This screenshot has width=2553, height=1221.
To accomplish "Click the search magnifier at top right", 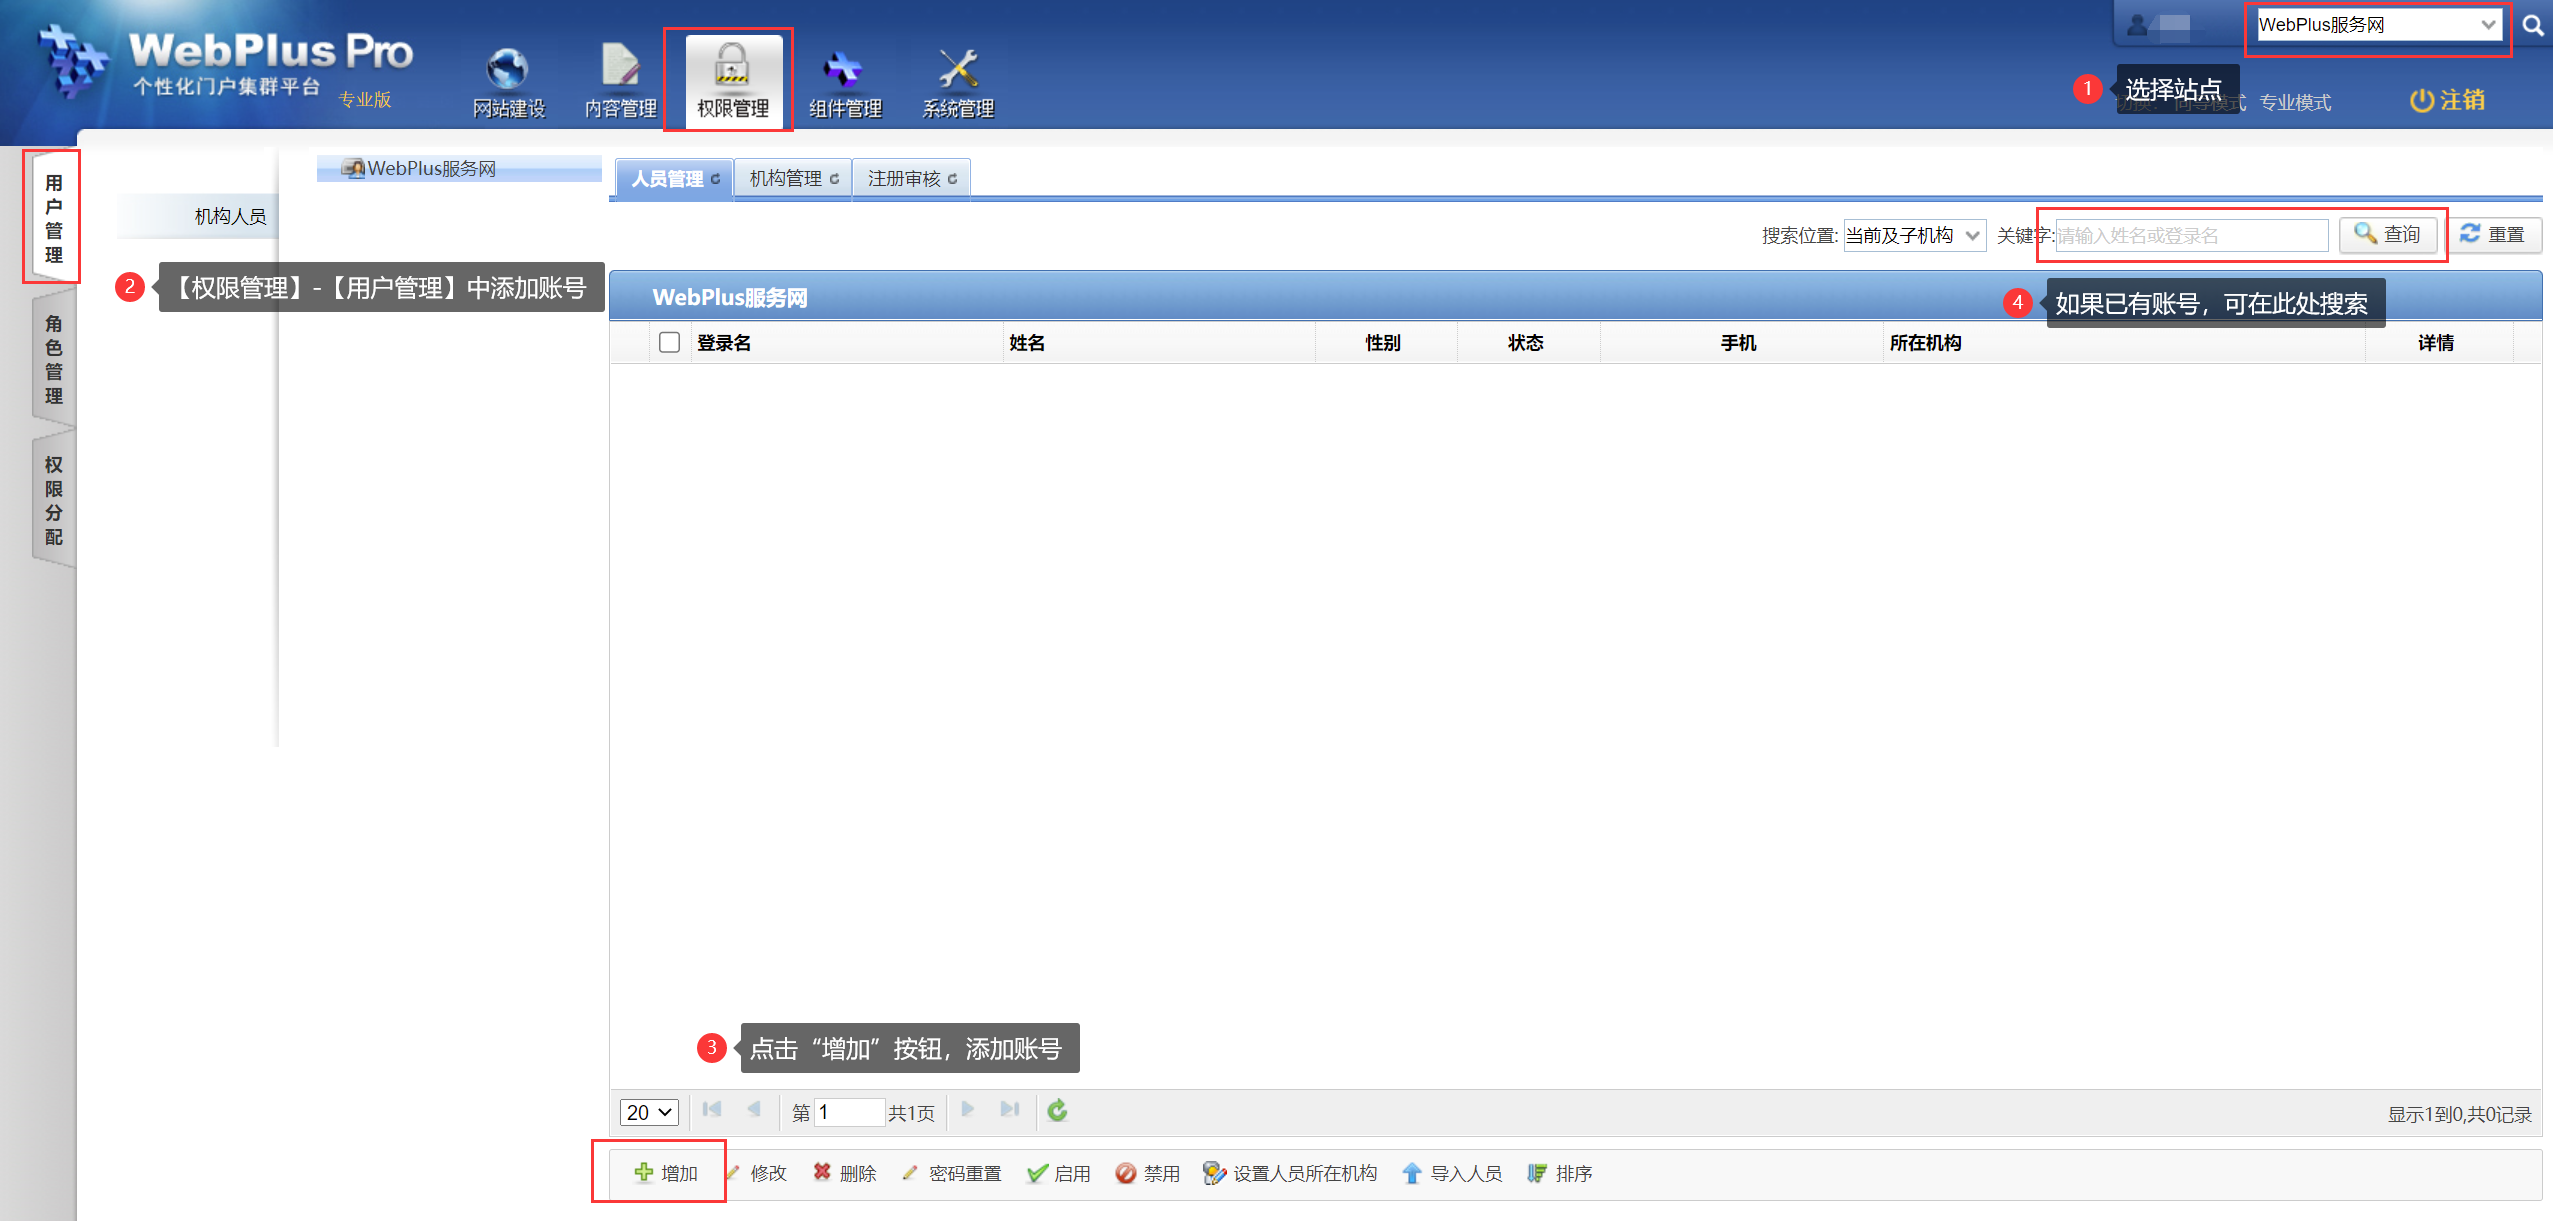I will point(2532,25).
